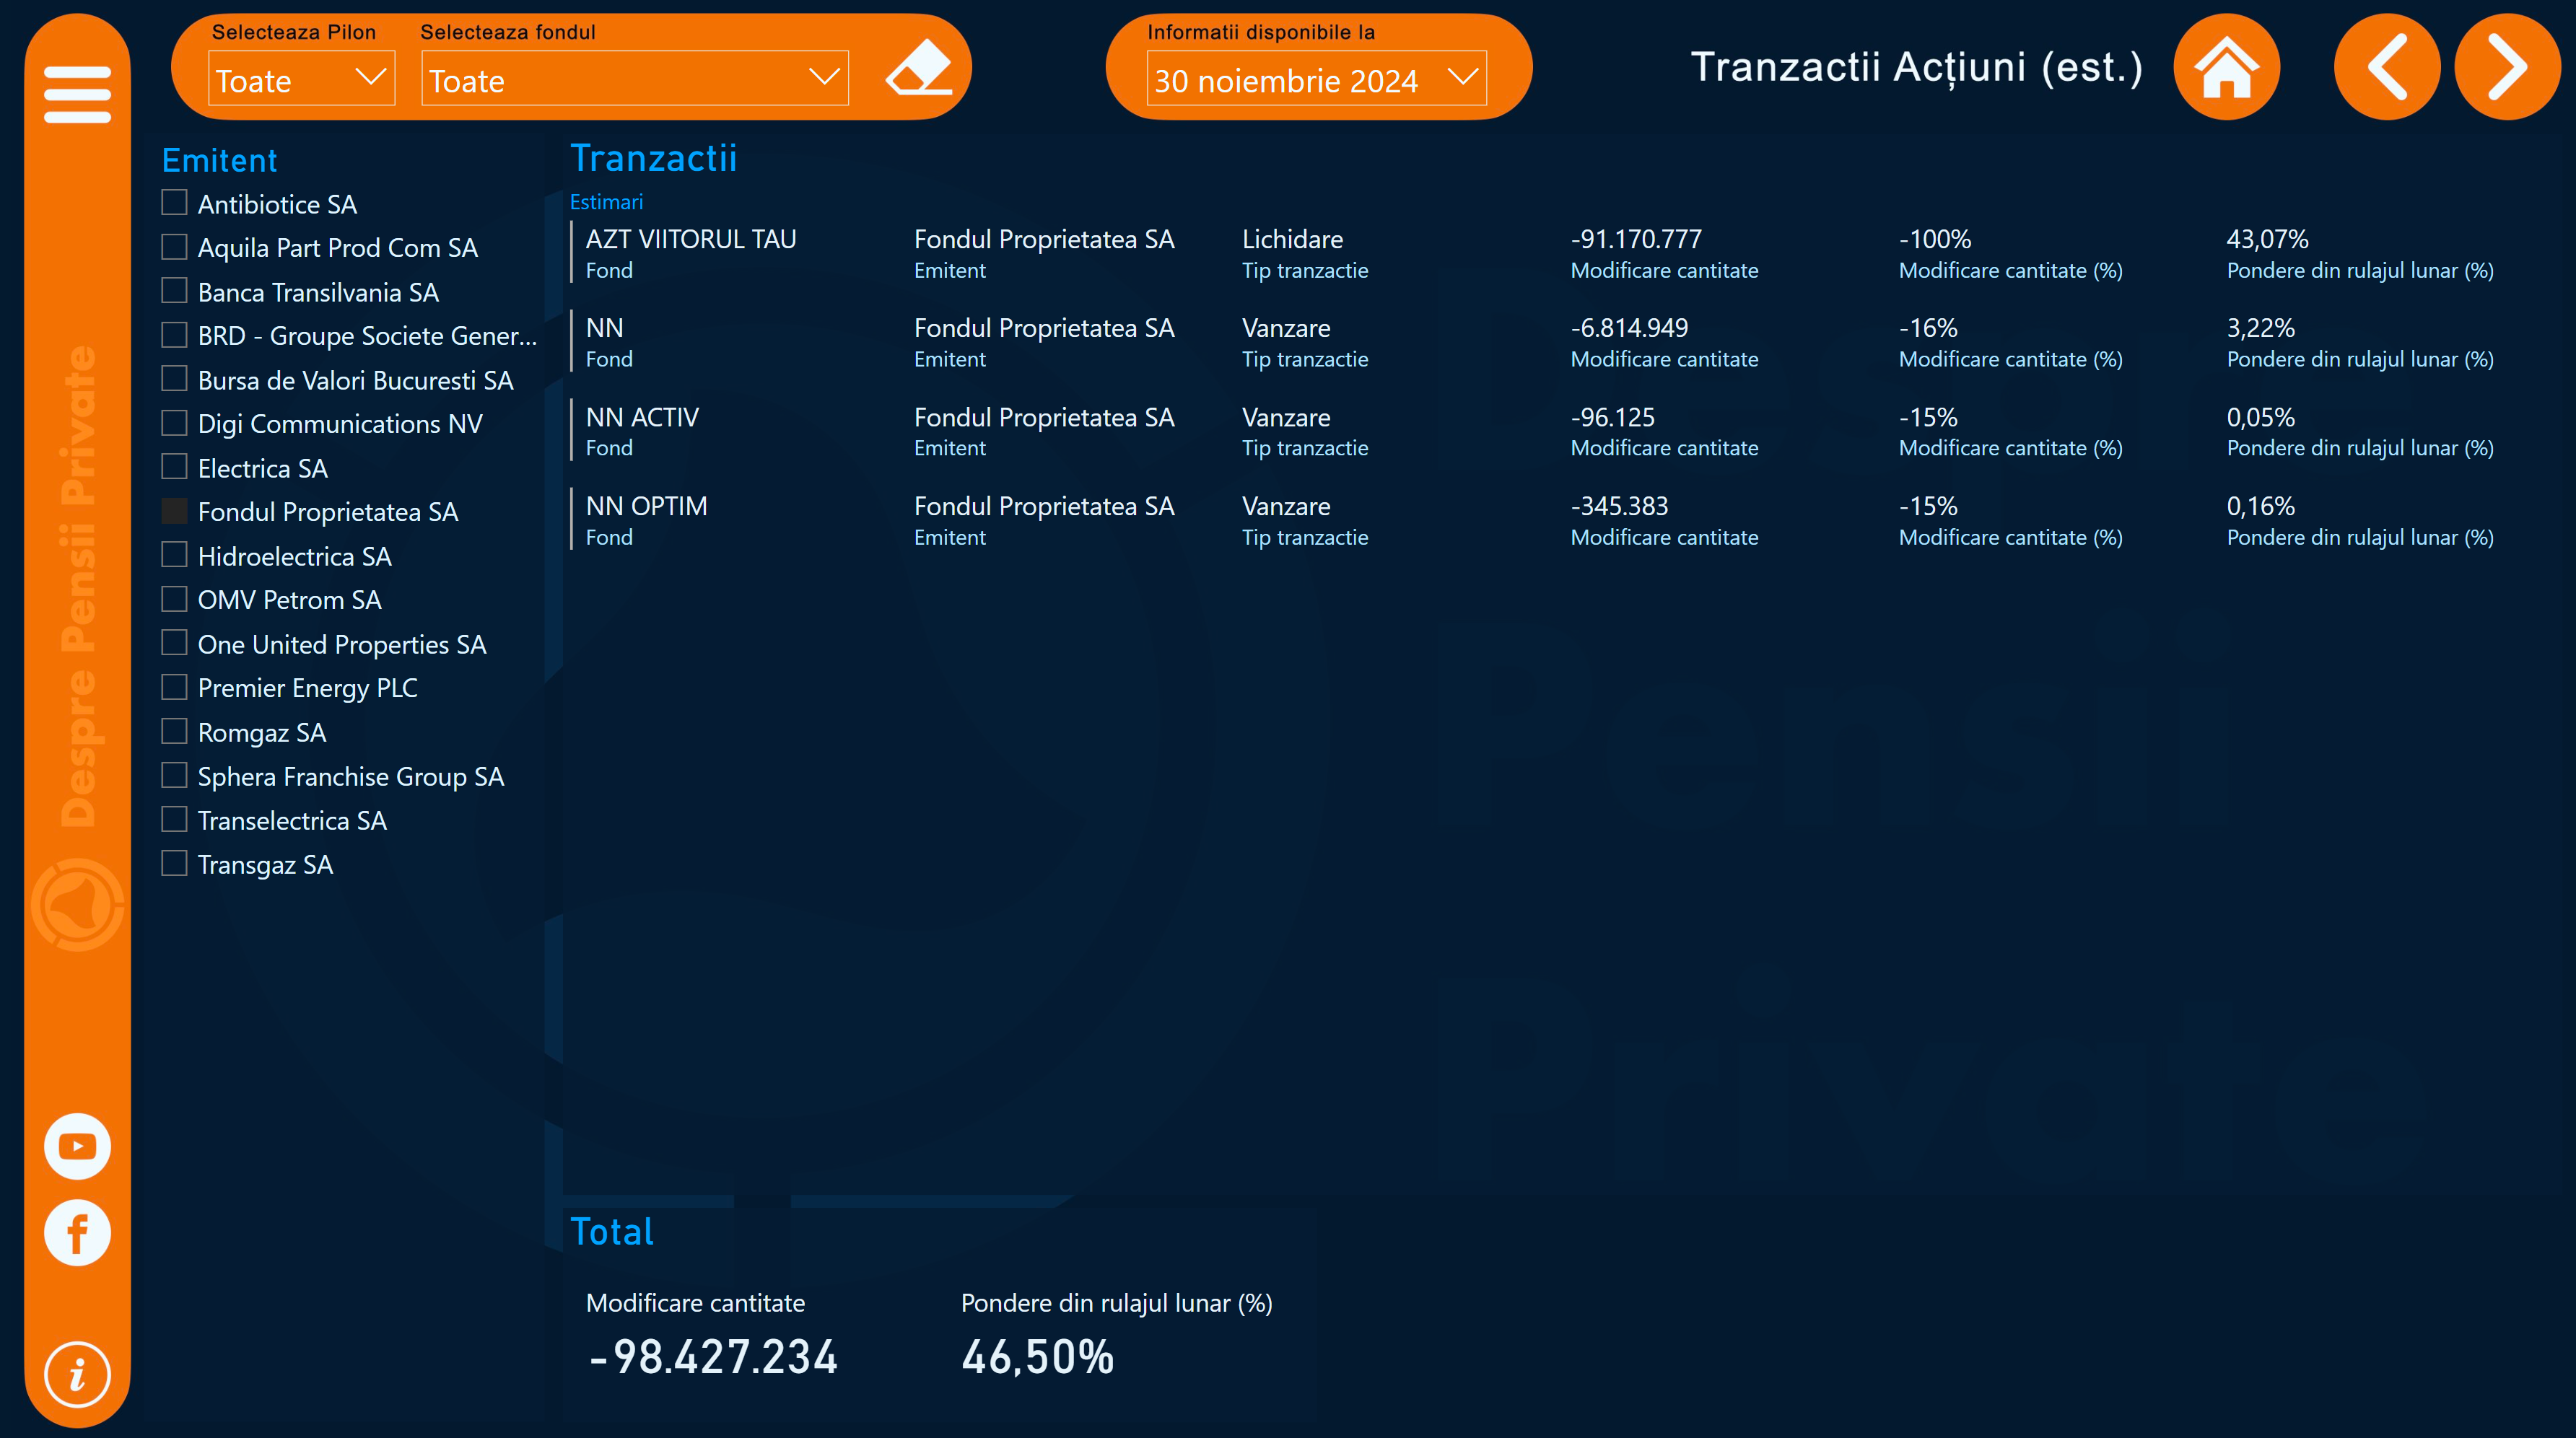This screenshot has width=2576, height=1438.
Task: Click the Tranzactii section heading
Action: (653, 158)
